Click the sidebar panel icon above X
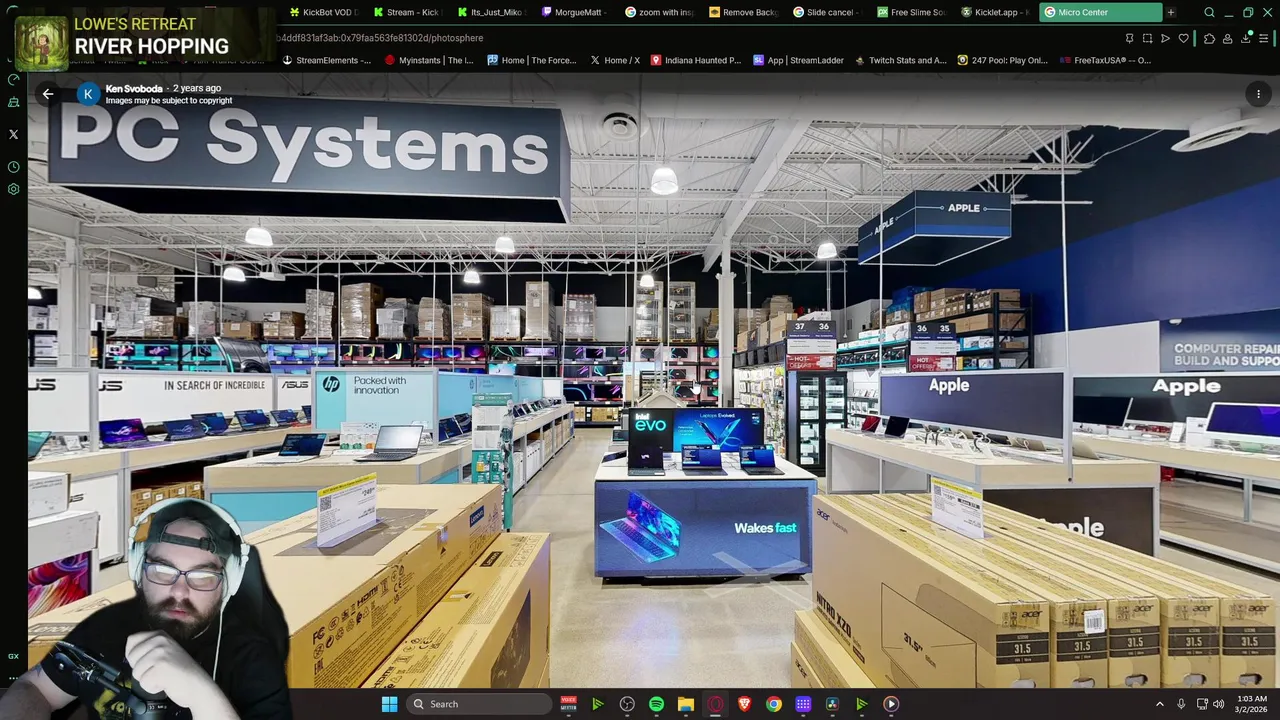Image resolution: width=1280 pixels, height=720 pixels. 13,102
